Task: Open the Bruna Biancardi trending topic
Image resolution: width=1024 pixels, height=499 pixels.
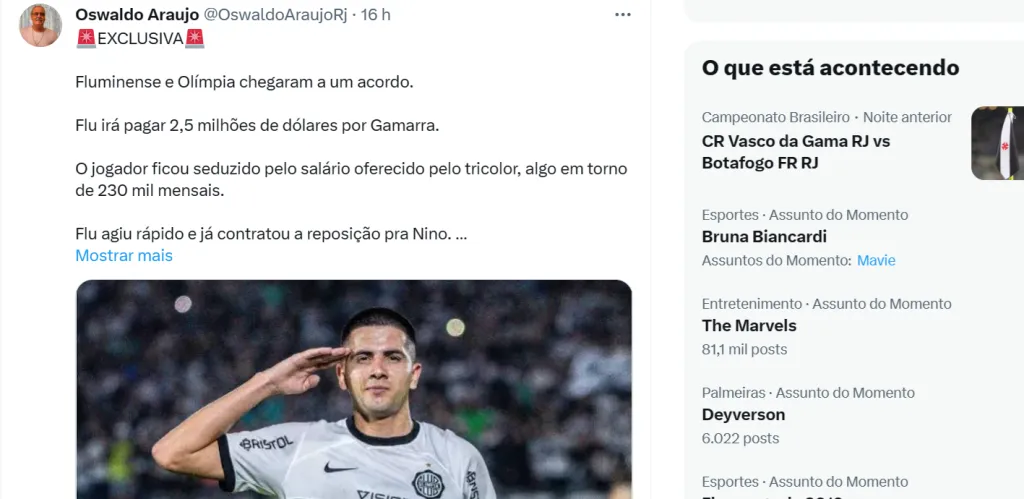Action: [764, 237]
